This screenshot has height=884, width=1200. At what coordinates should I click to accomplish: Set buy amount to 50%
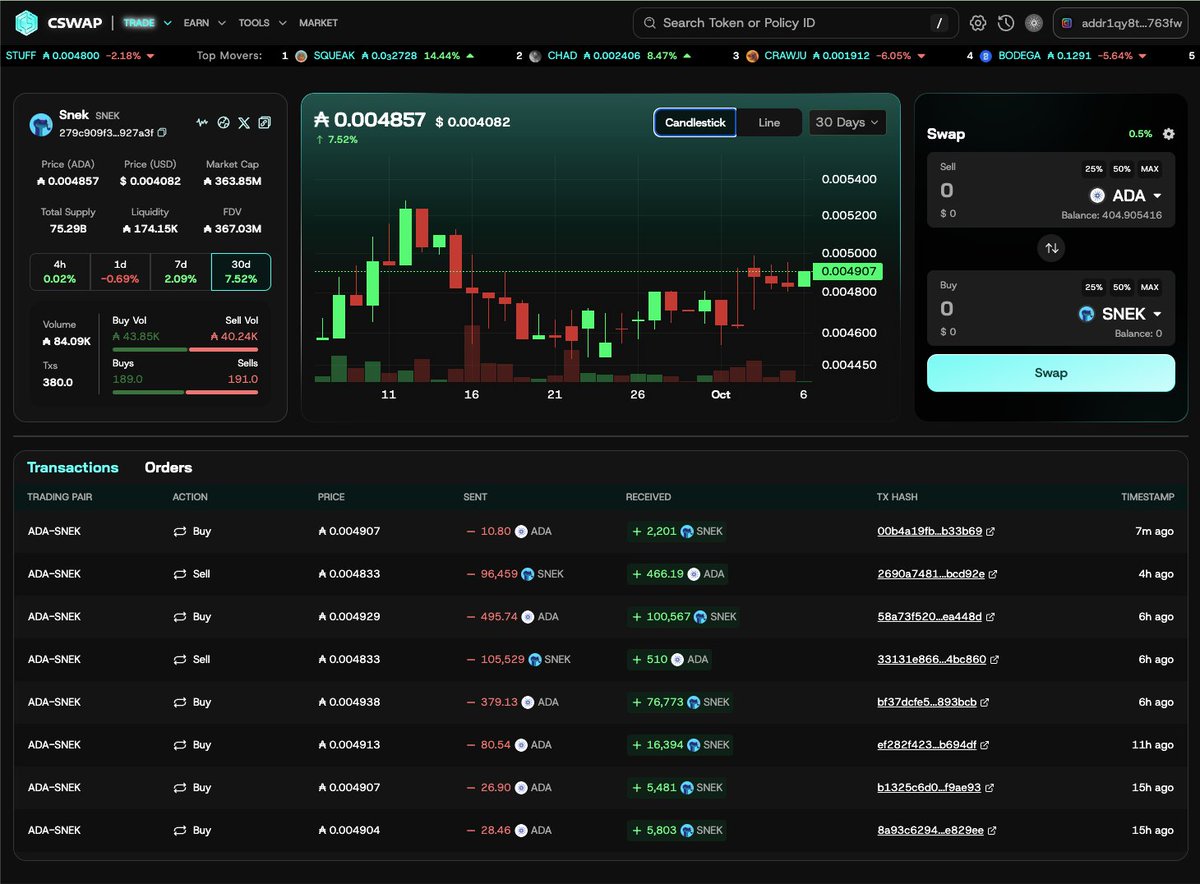[1122, 287]
